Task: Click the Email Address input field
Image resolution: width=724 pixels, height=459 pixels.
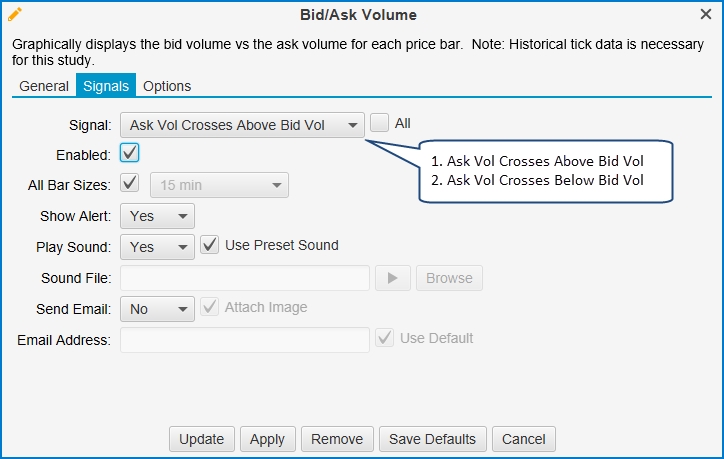Action: pos(245,340)
